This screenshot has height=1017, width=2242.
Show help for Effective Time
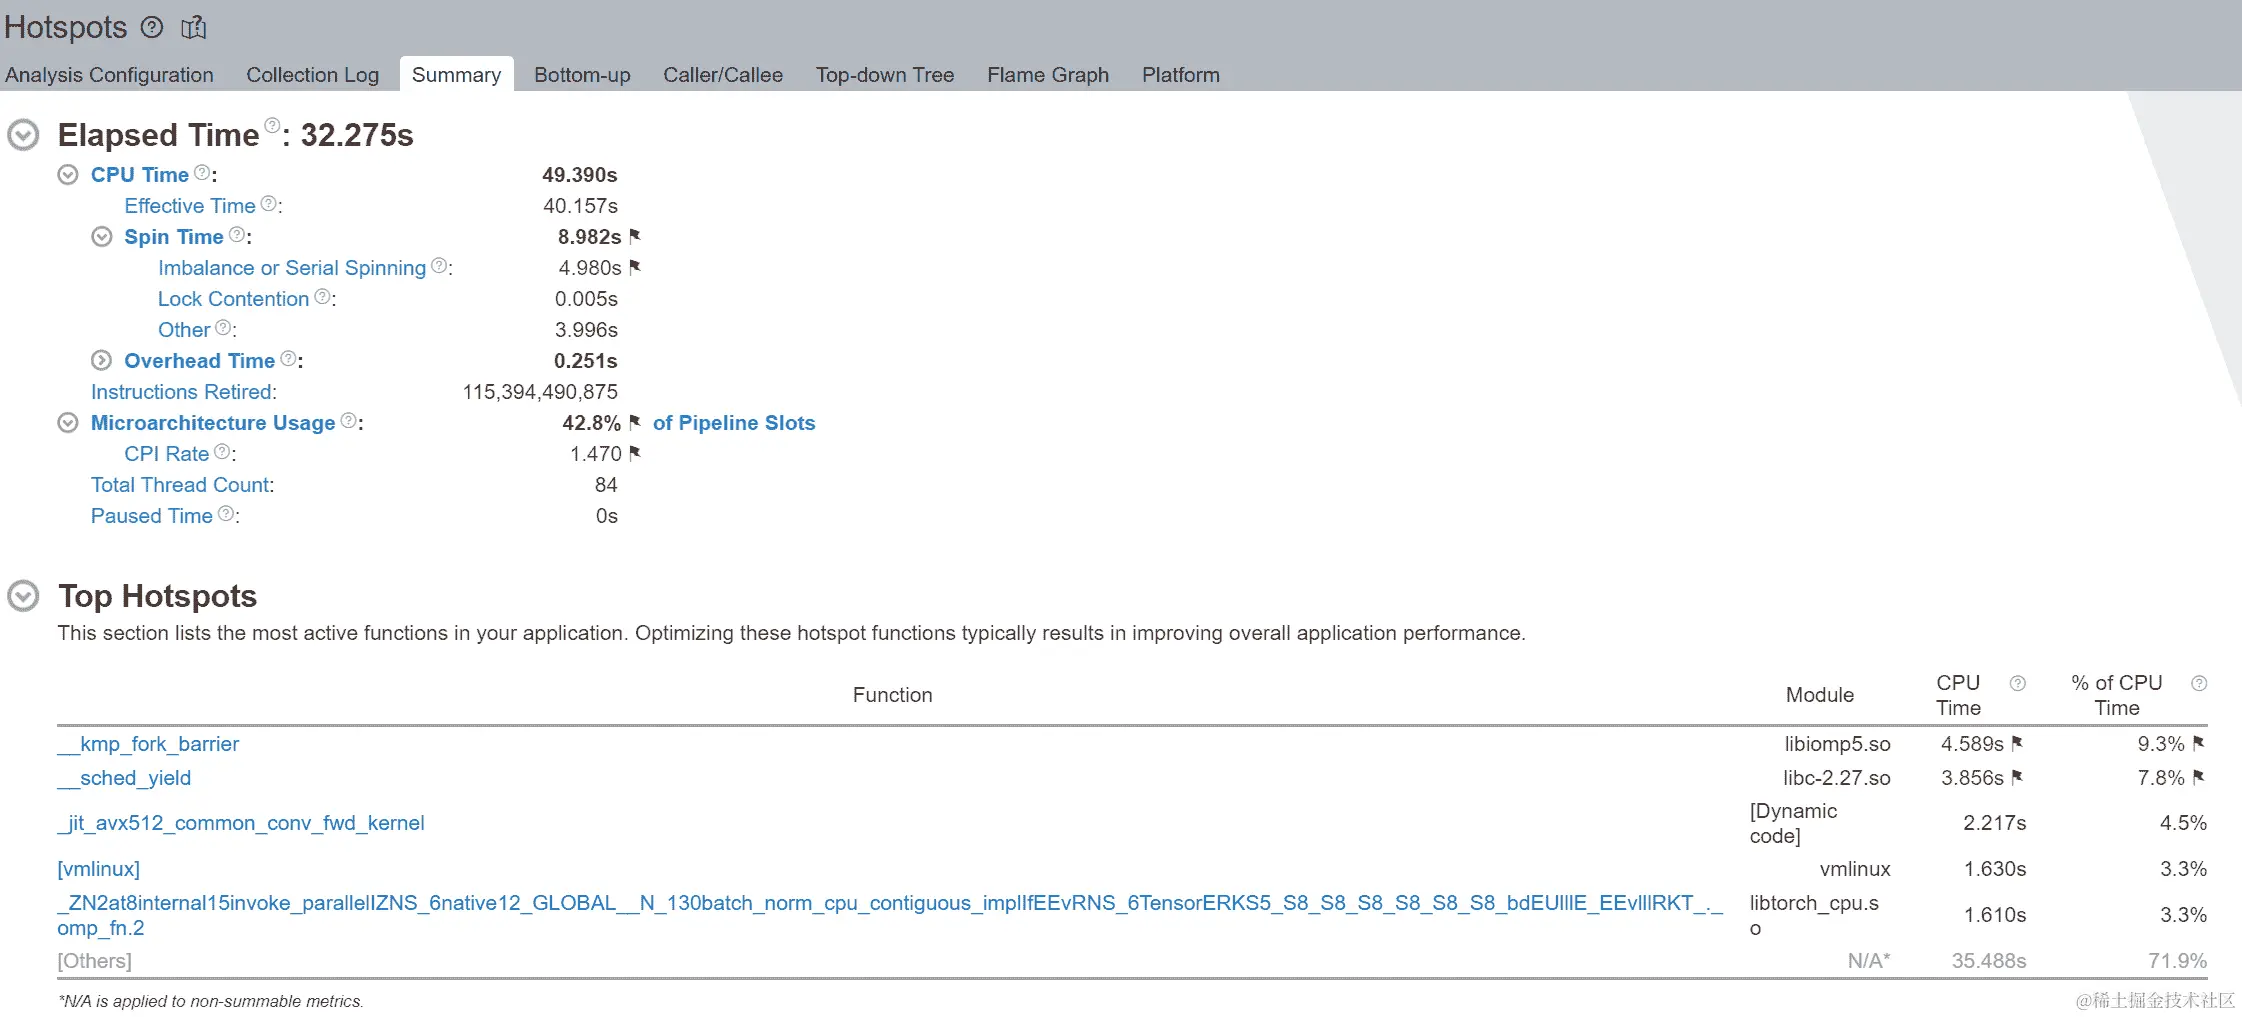click(x=268, y=203)
